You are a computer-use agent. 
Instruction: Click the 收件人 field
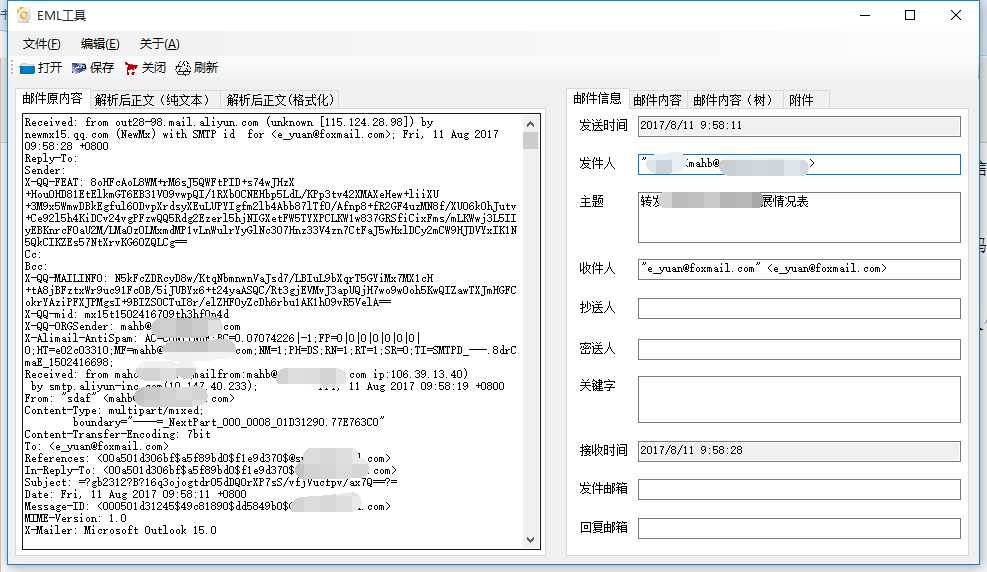[x=799, y=269]
